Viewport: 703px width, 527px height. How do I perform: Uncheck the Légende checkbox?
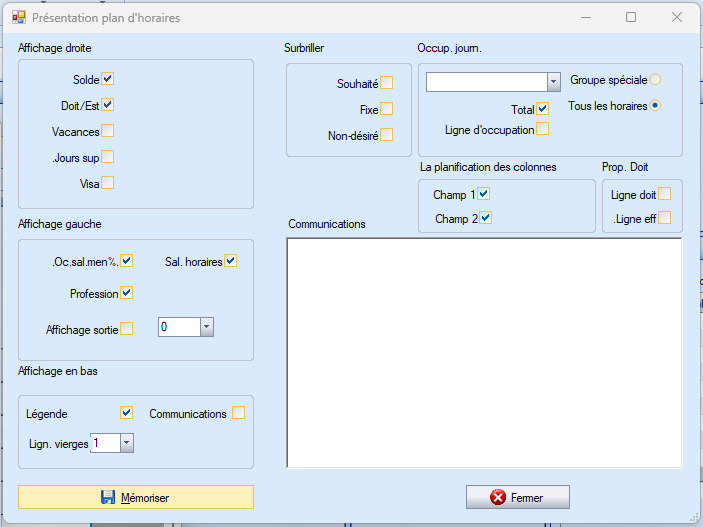pyautogui.click(x=126, y=412)
